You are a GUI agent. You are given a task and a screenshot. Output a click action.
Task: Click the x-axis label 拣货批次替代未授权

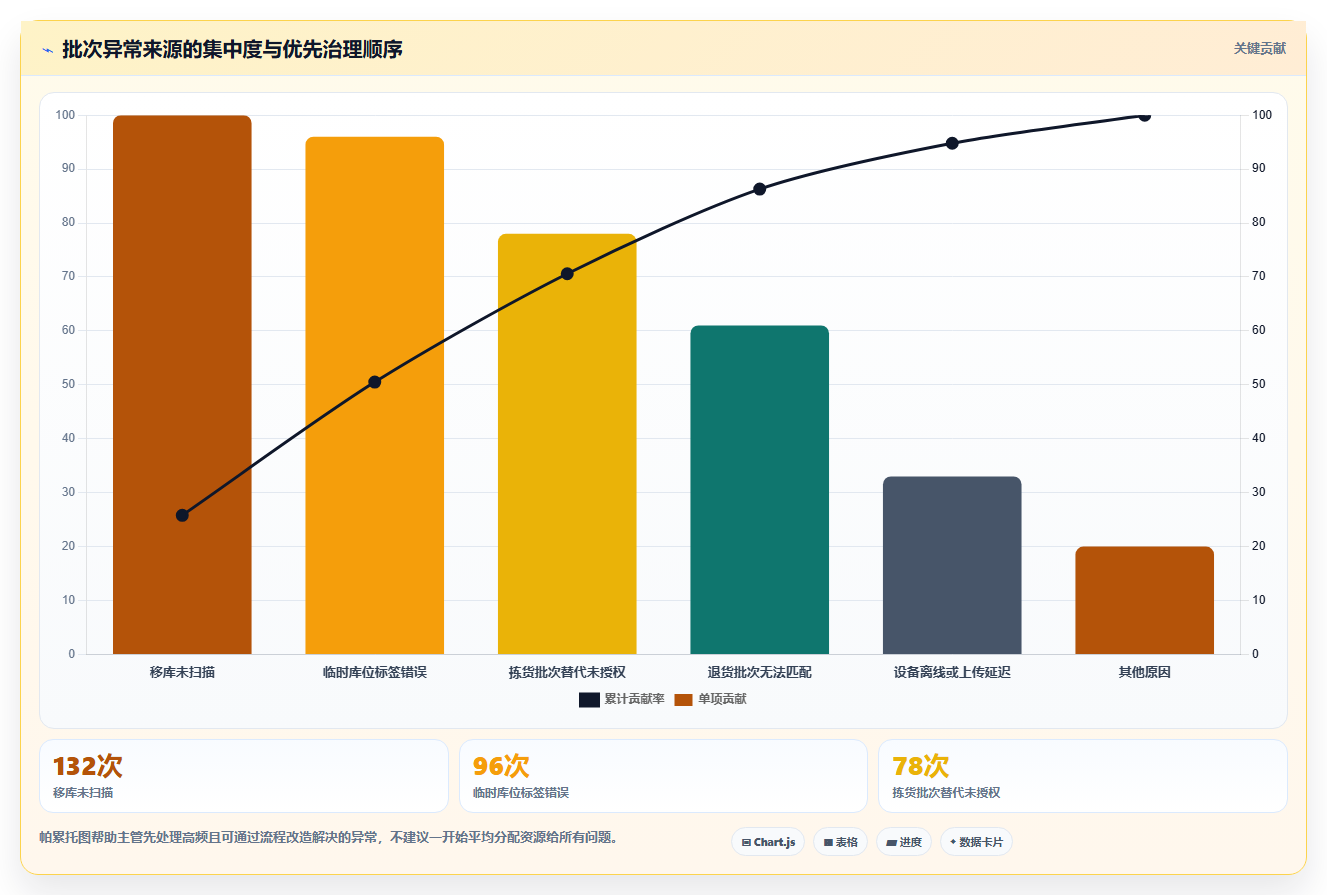coord(567,672)
